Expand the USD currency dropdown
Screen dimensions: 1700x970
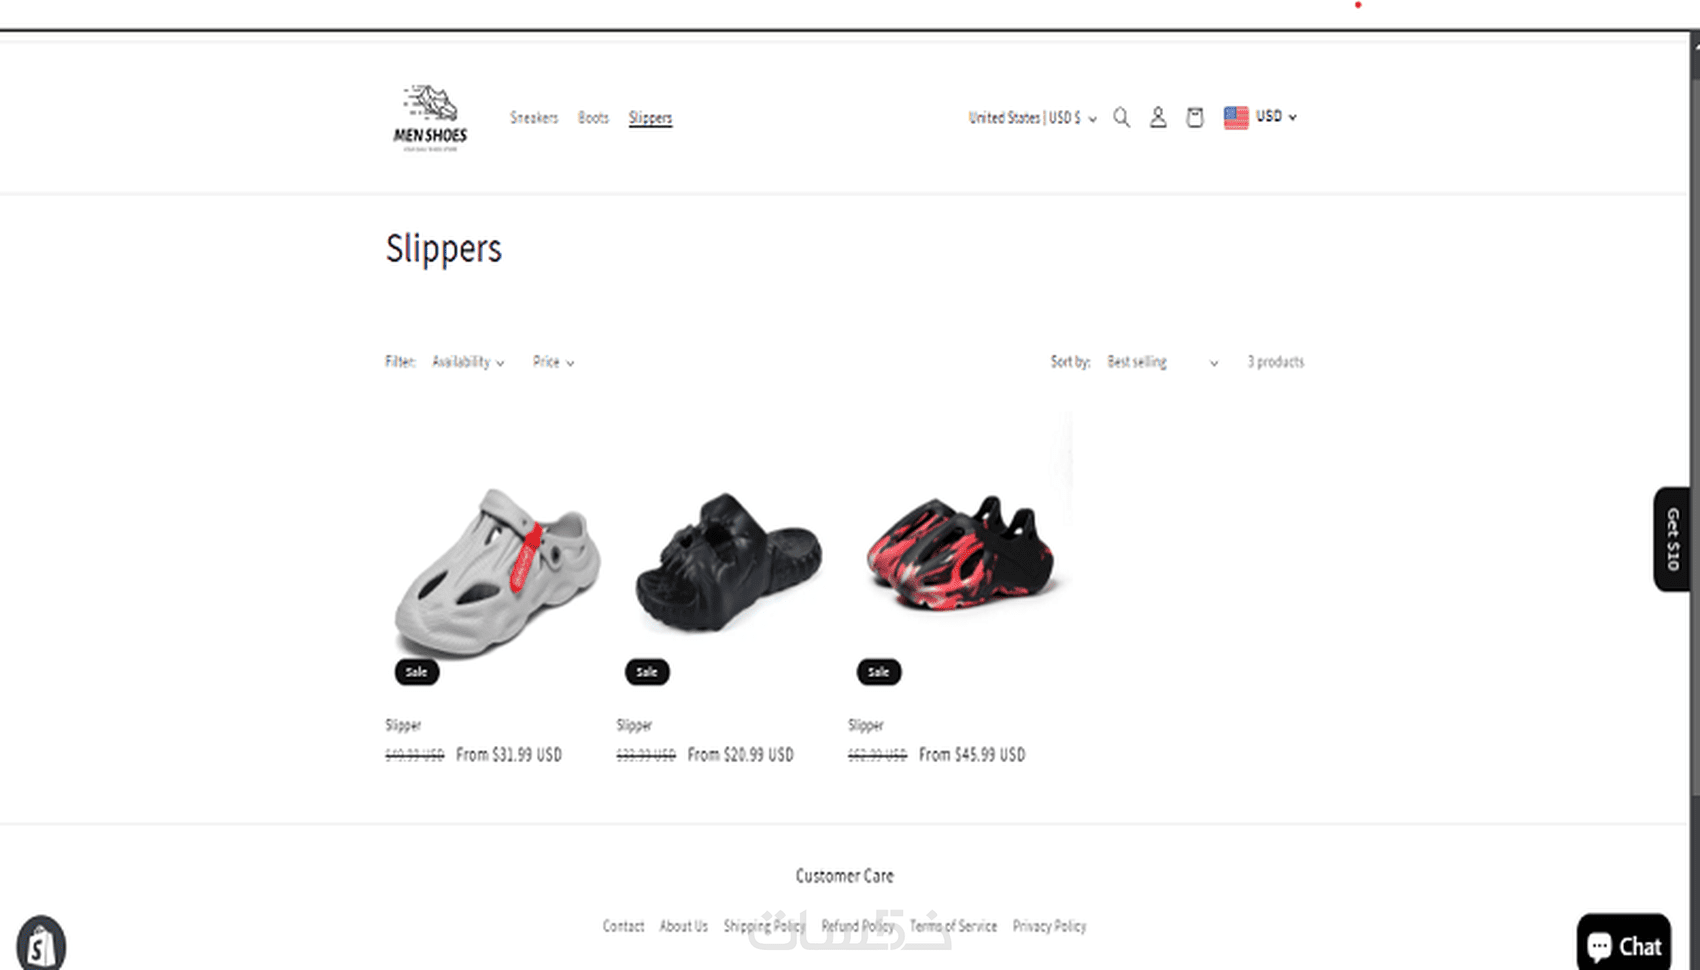tap(1277, 117)
